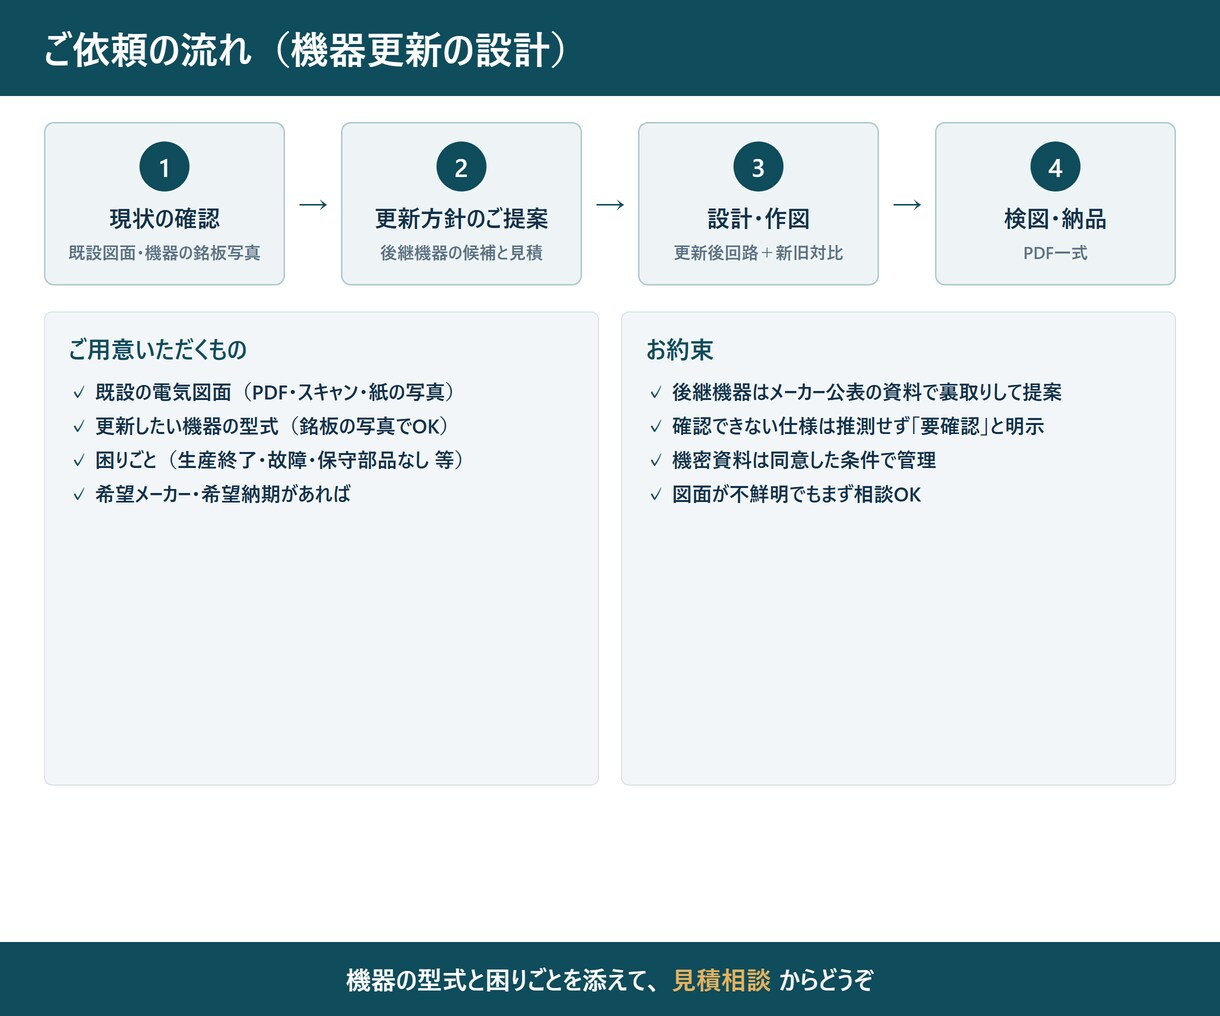Click the text 機密資料は同意した条件で管理

tap(804, 460)
